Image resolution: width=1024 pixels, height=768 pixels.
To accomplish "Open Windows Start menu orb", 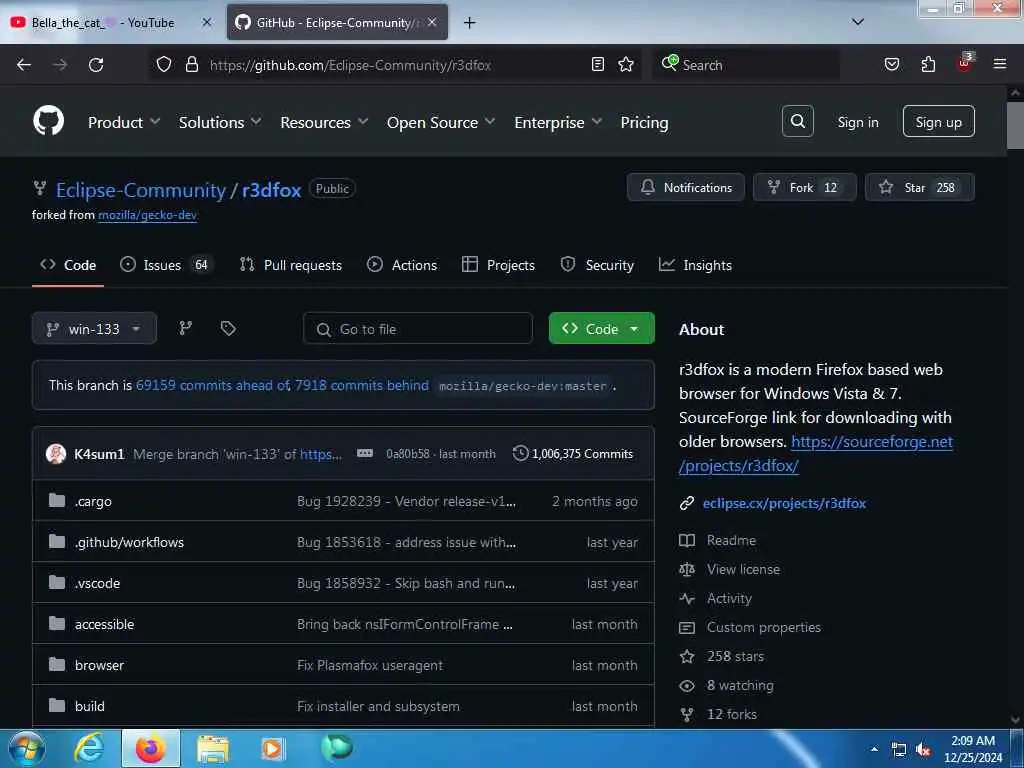I will 26,748.
